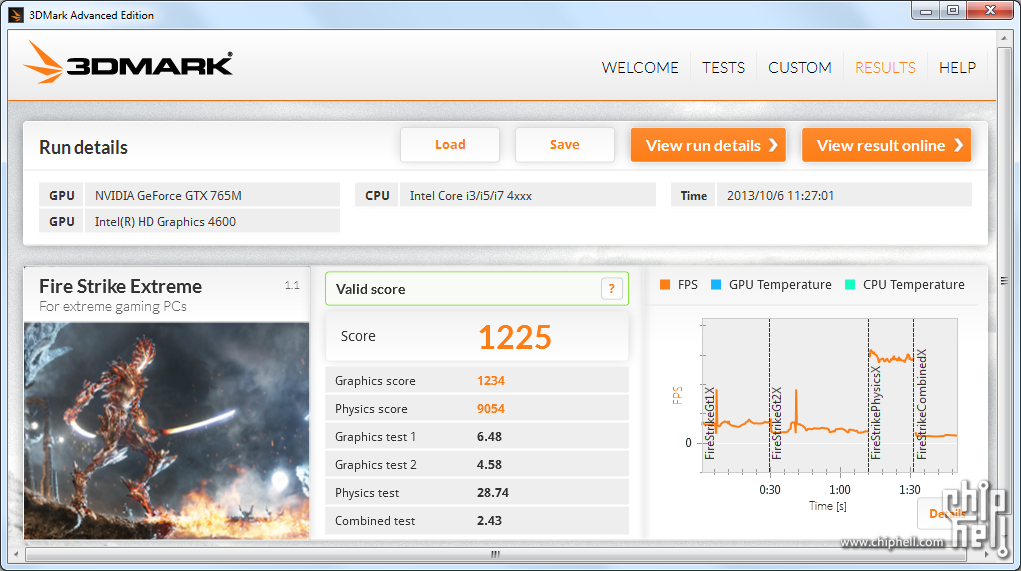Click the Physics test value 28.74

tap(492, 493)
